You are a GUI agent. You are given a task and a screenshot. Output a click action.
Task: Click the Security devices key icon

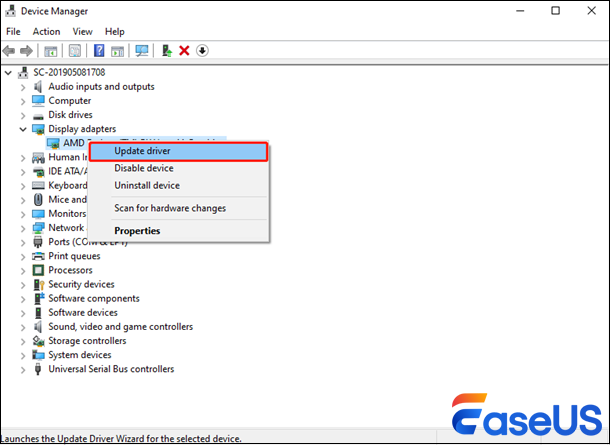click(x=39, y=284)
